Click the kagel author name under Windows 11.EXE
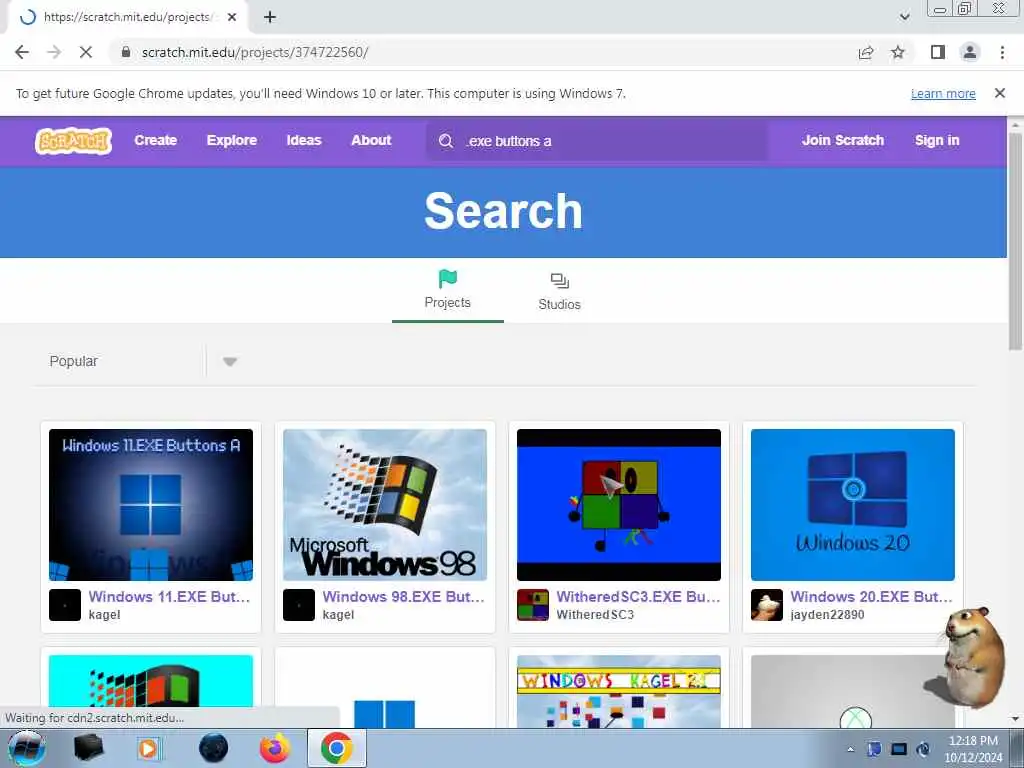 pos(104,615)
